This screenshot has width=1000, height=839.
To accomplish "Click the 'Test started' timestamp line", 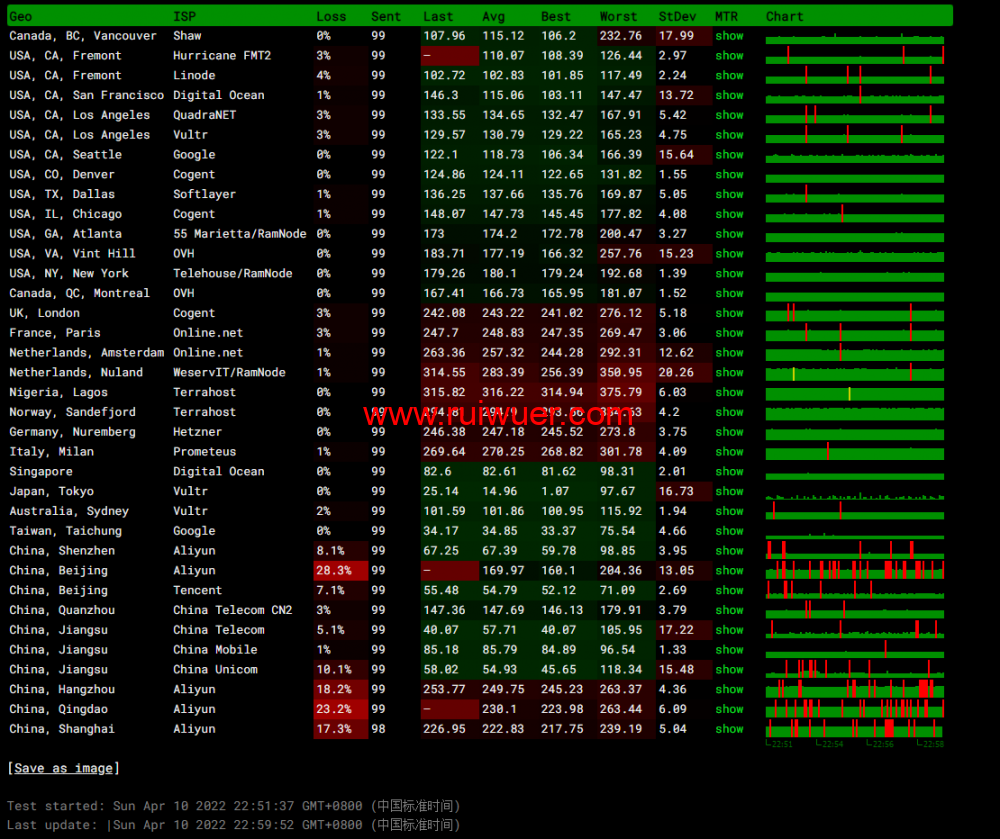I will pyautogui.click(x=233, y=805).
